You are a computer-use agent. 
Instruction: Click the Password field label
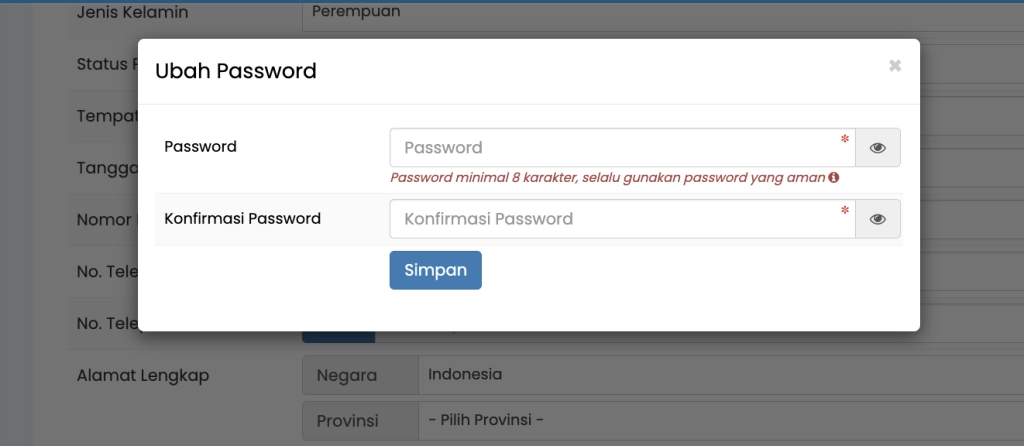[200, 147]
